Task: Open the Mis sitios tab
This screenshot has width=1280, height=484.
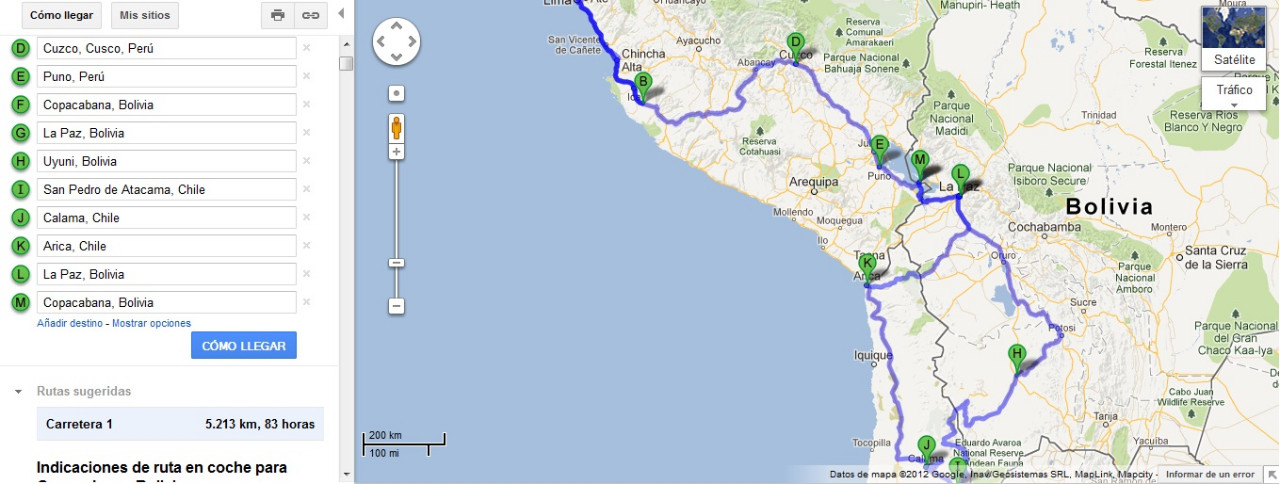Action: 144,15
